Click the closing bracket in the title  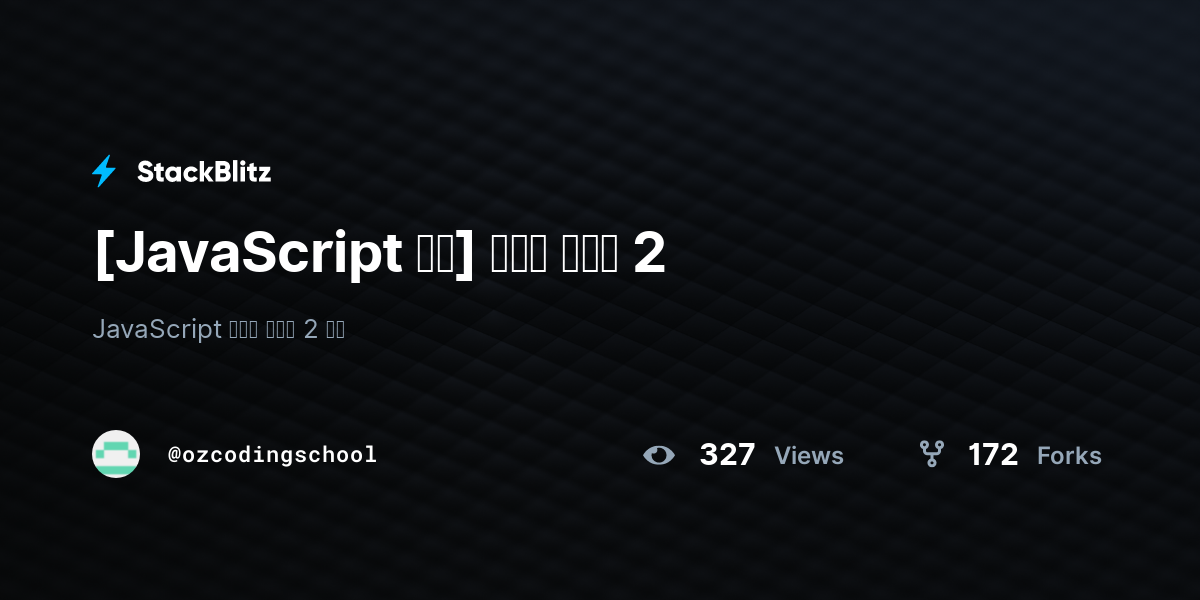[465, 255]
